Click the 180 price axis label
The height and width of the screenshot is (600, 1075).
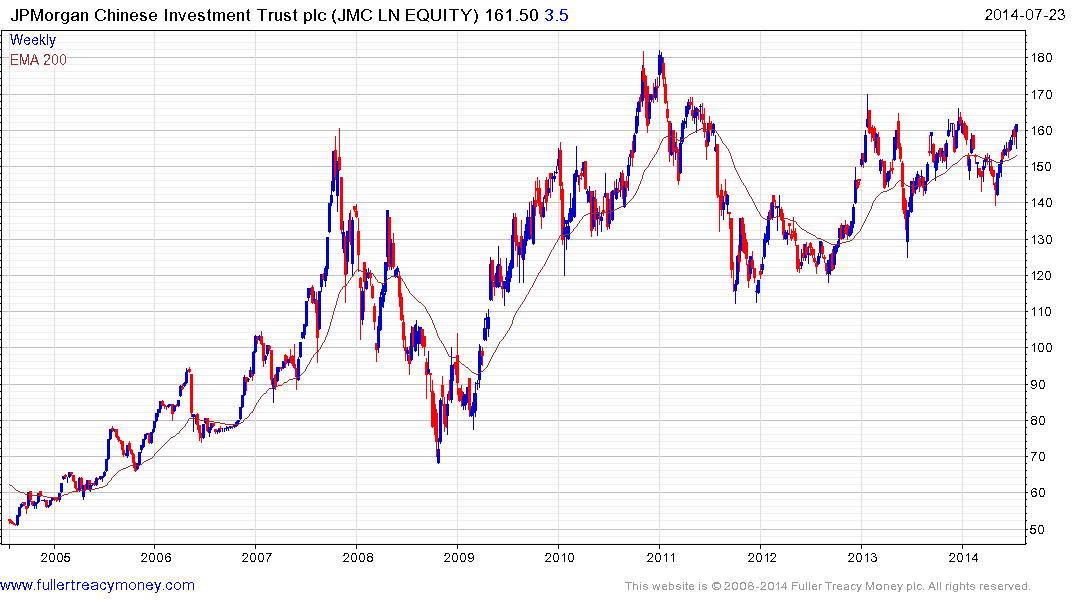click(1041, 58)
